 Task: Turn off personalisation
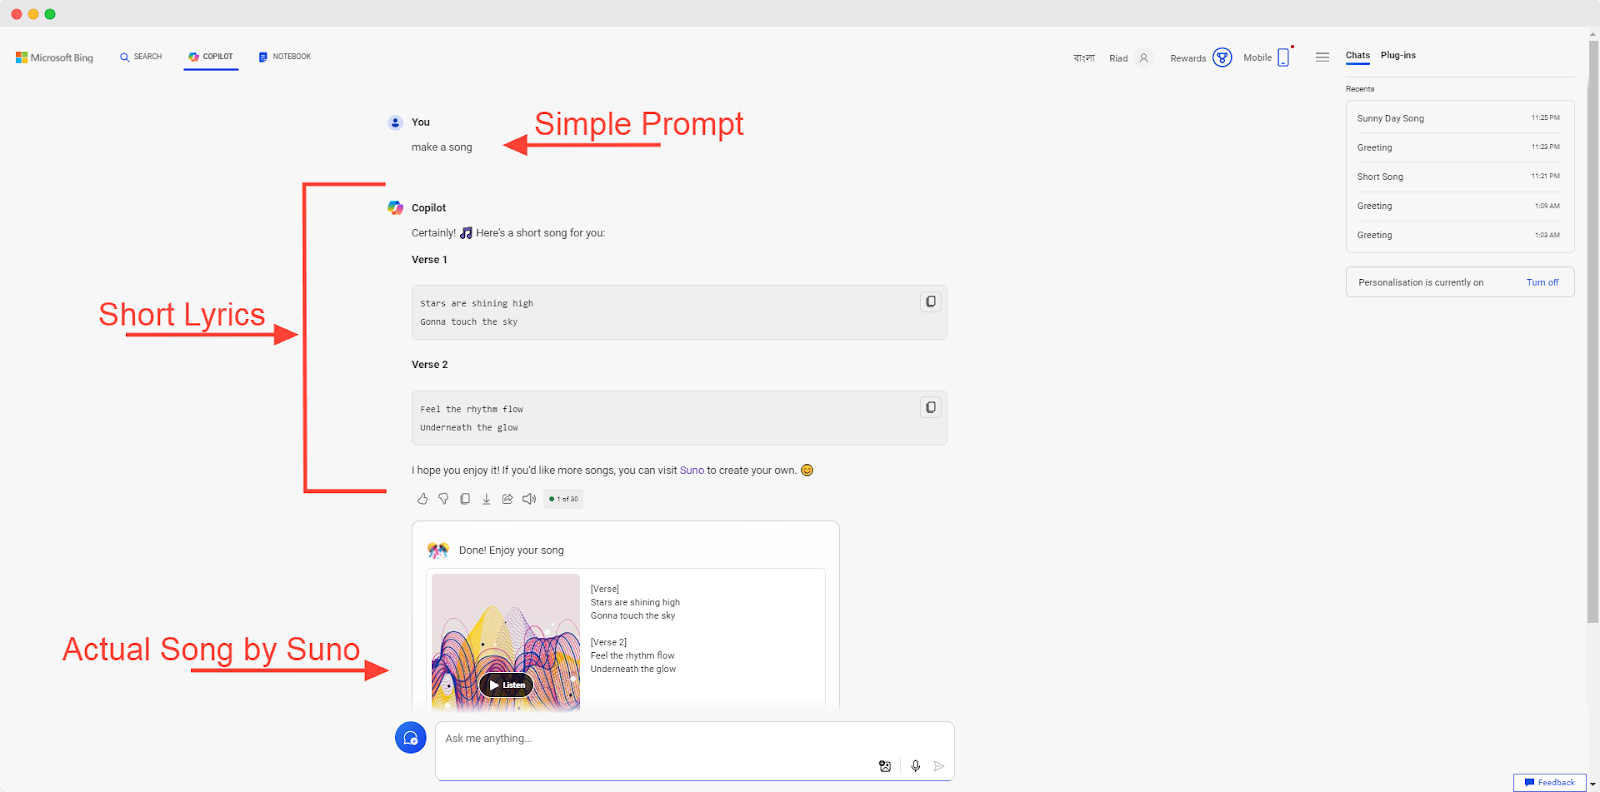pos(1542,282)
